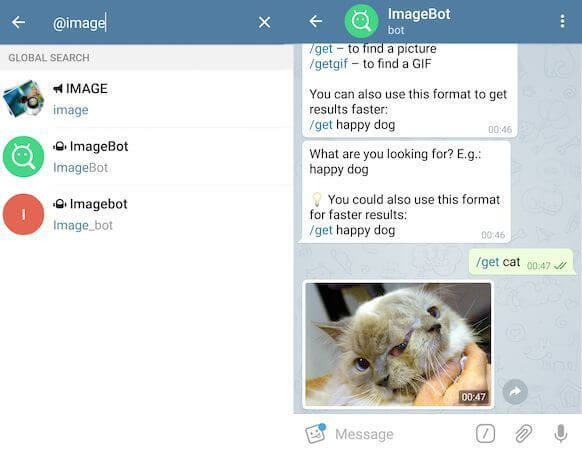Go back from the ImageBot chat
582x450 pixels.
316,21
